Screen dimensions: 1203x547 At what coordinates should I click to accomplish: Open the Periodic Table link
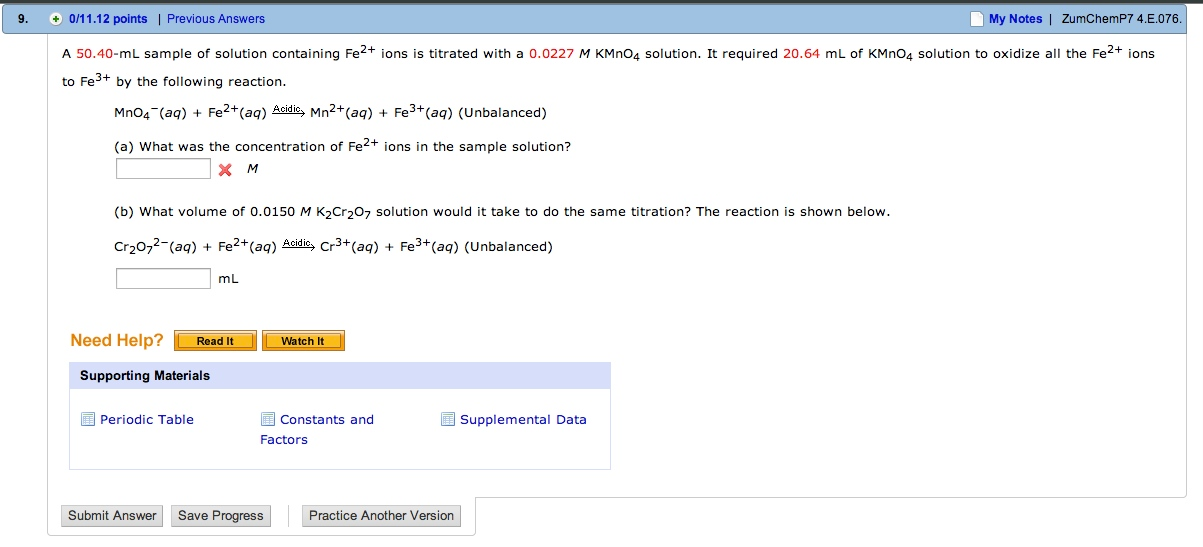click(147, 419)
